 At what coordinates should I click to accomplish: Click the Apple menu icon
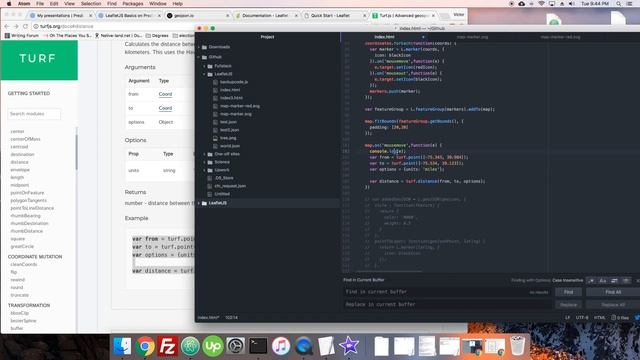tap(9, 4)
